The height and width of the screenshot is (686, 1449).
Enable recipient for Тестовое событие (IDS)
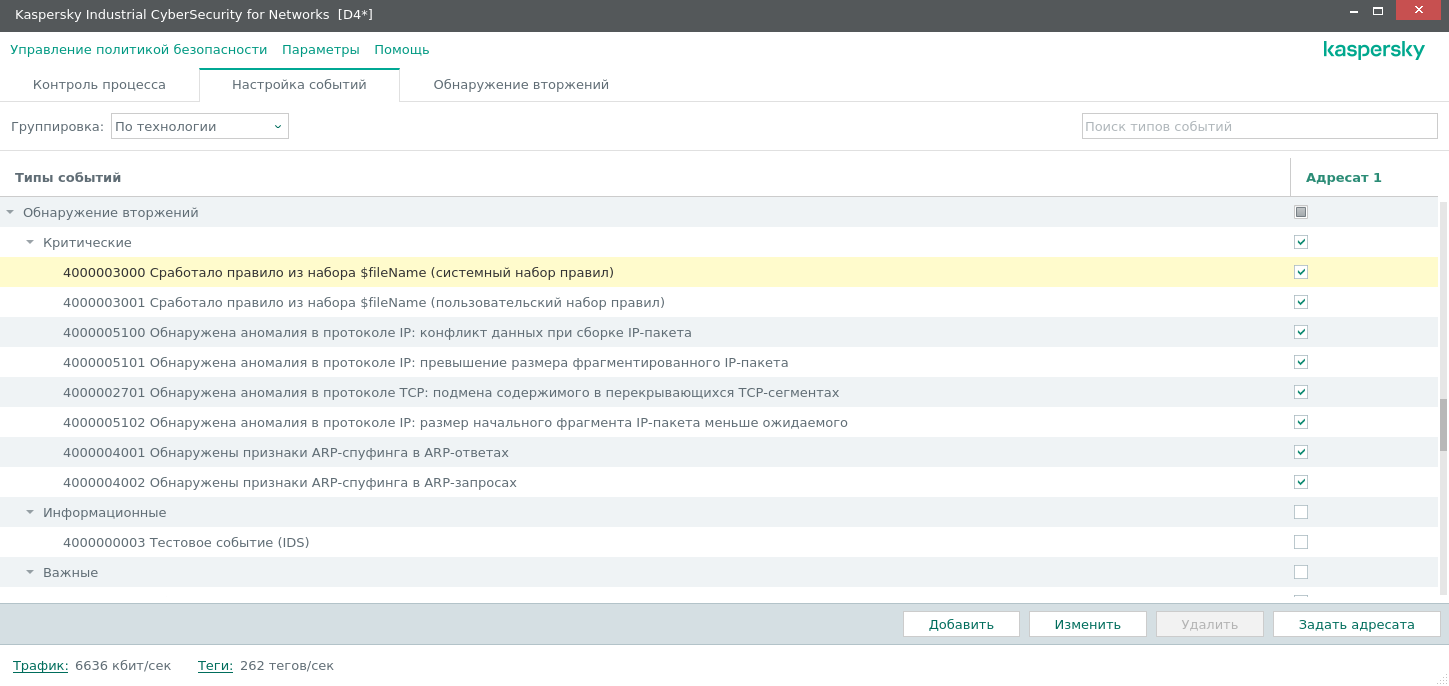[1300, 542]
